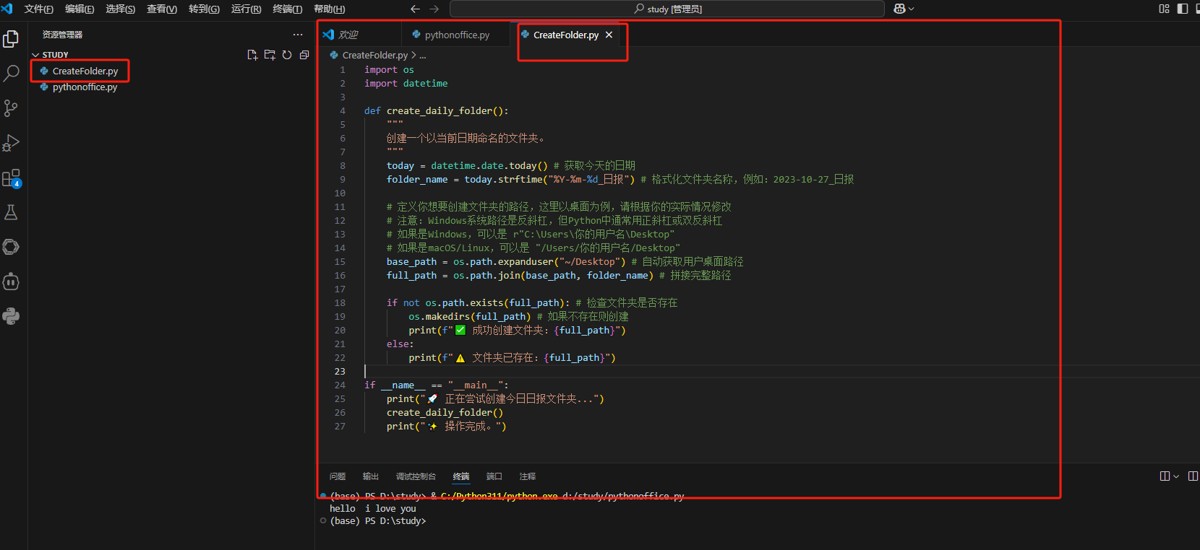Close the CreateFolder.py editor tab
1200x550 pixels.
[x=609, y=35]
